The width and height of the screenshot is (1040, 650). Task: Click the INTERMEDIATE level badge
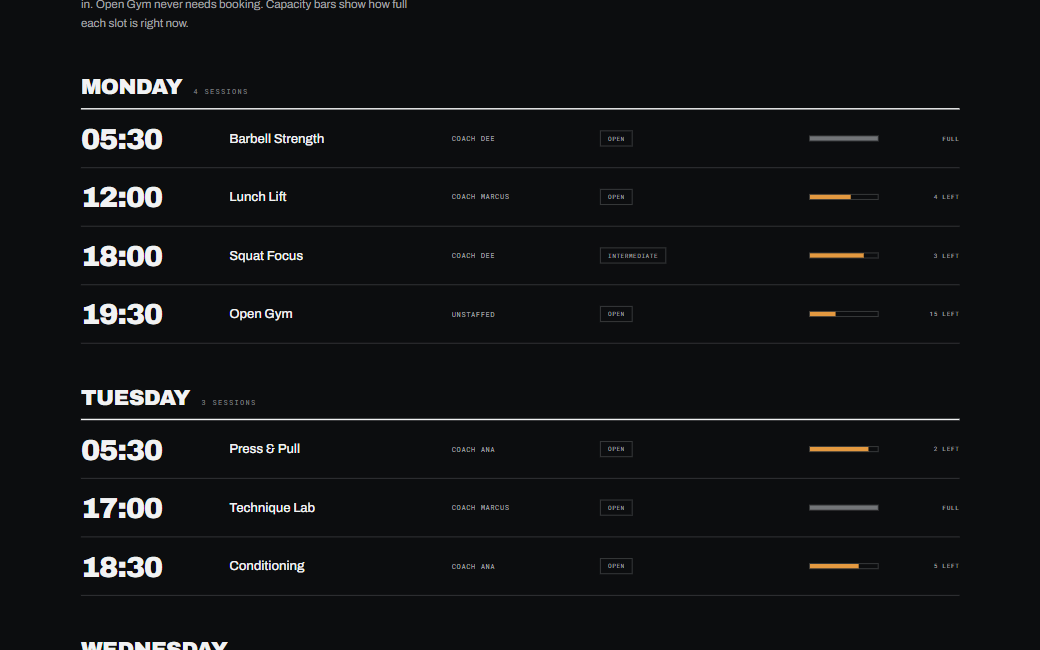coord(633,255)
